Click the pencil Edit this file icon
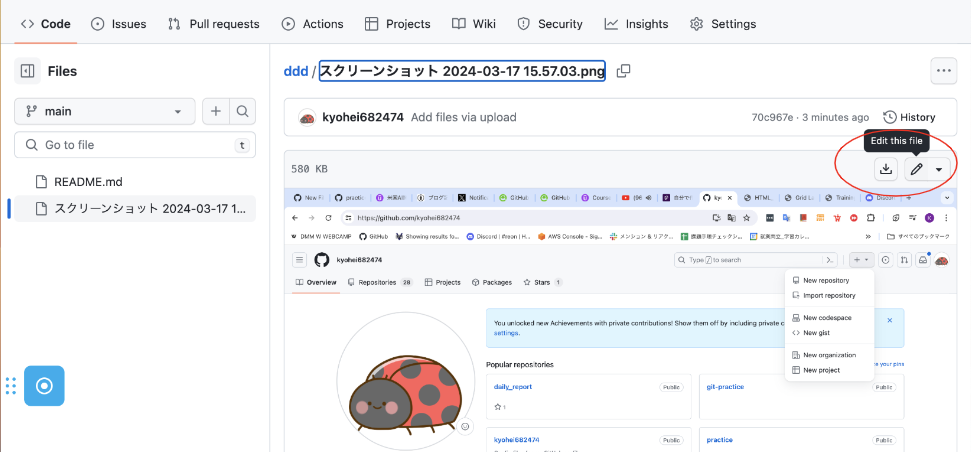This screenshot has height=452, width=971. pos(917,169)
